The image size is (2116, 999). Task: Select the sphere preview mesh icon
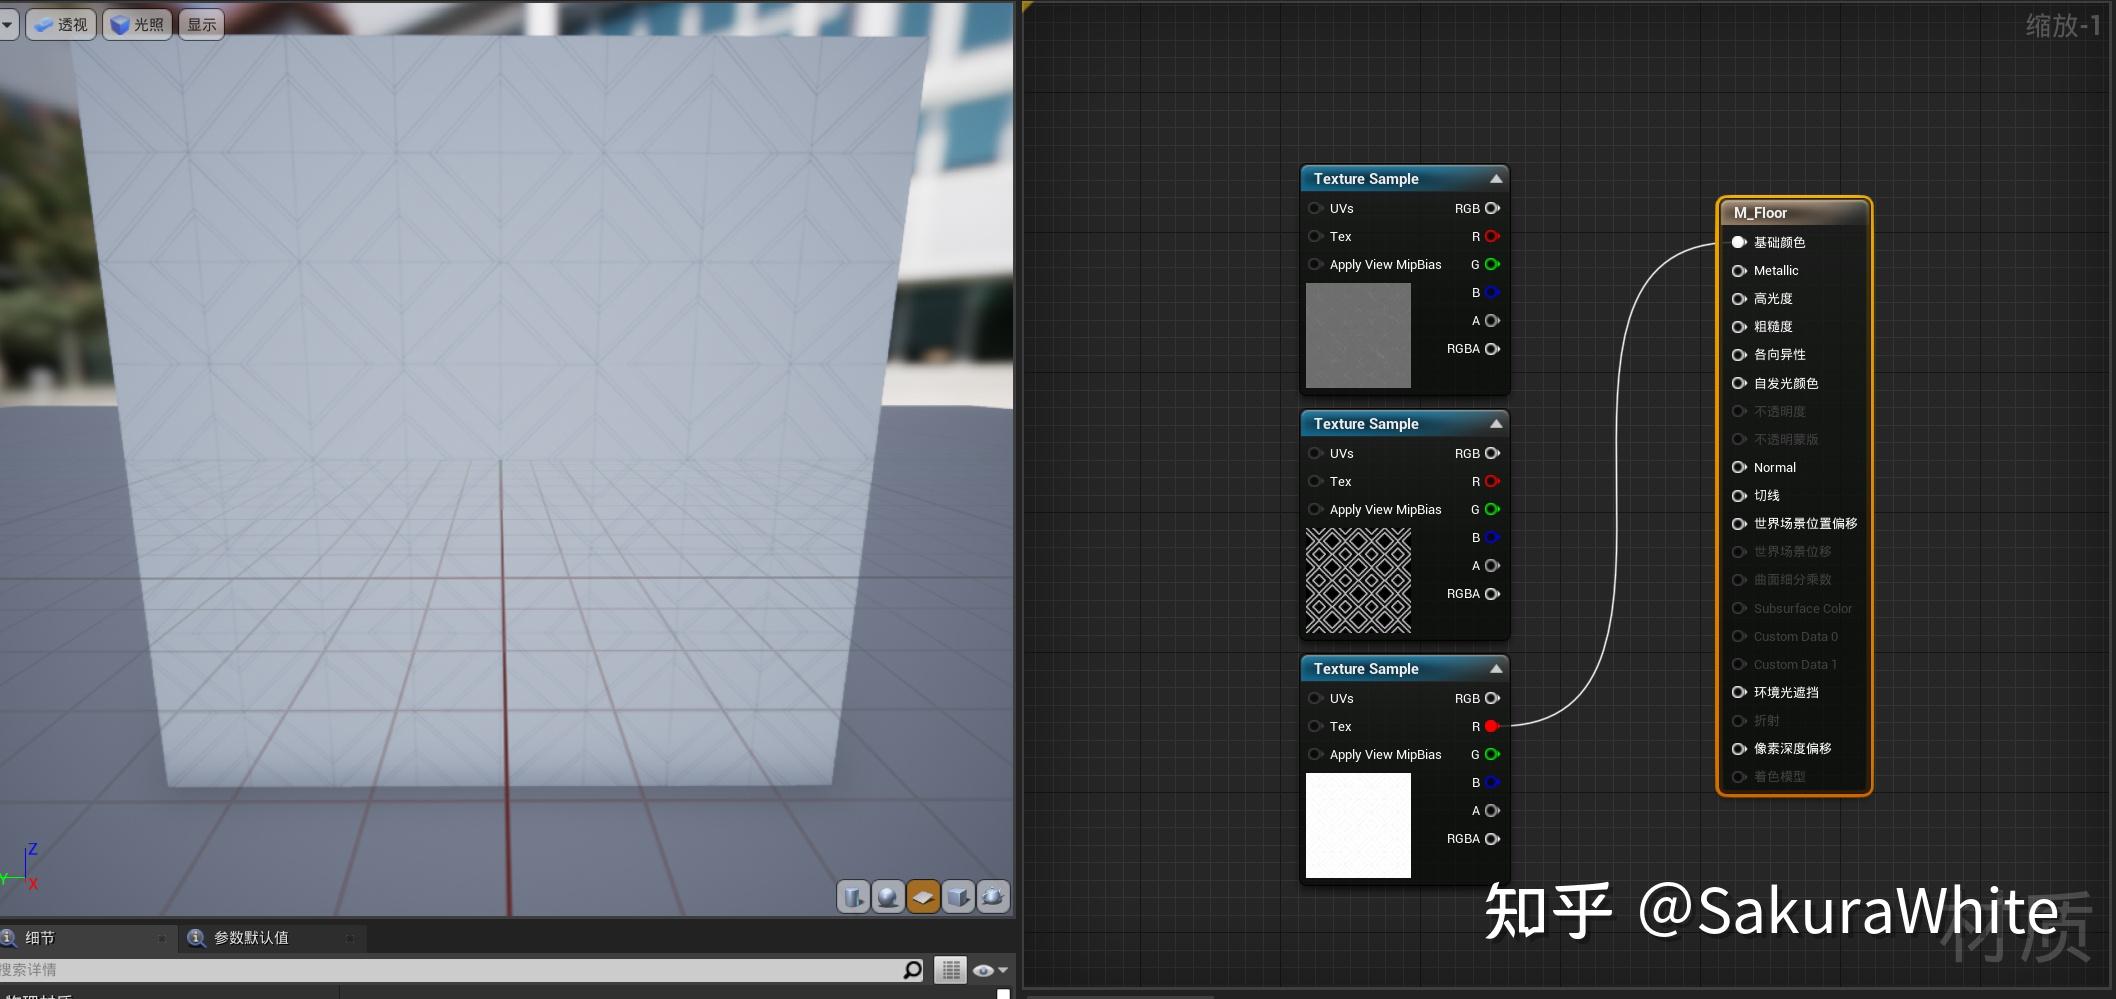[888, 897]
